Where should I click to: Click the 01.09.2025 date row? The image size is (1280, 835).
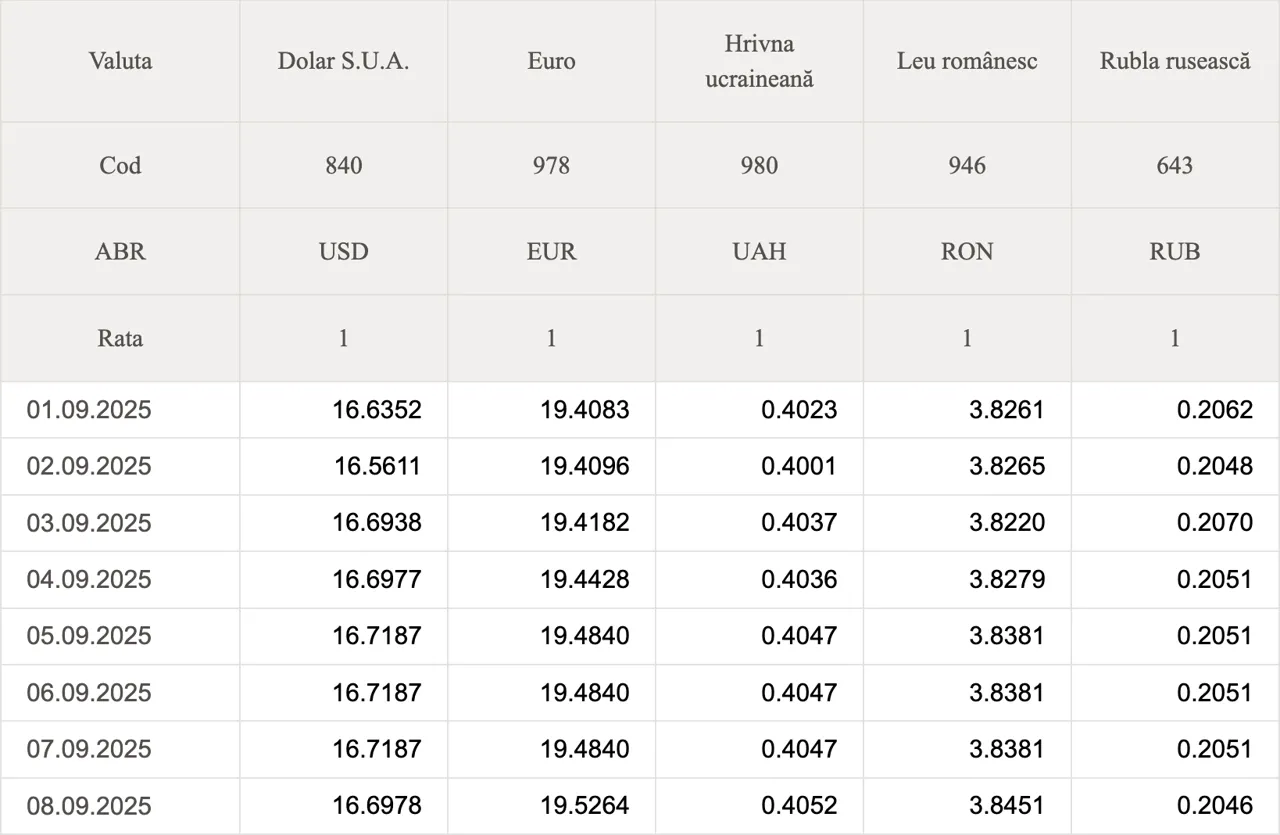click(x=640, y=409)
